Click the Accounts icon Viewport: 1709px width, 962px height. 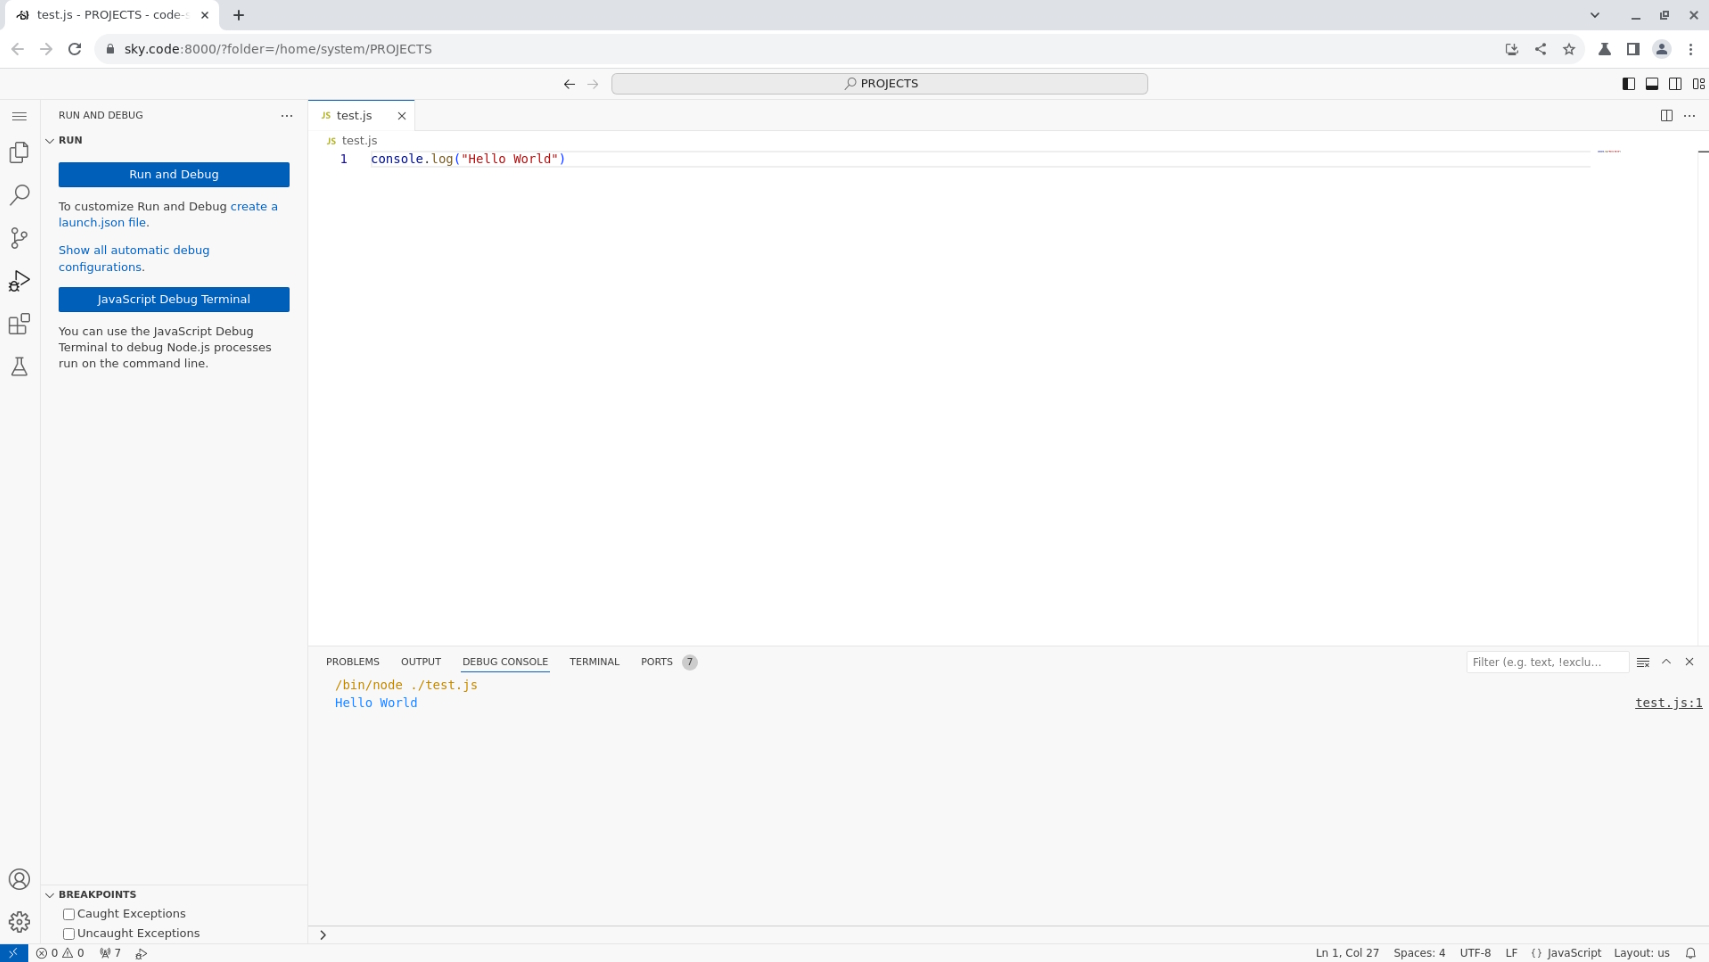(19, 880)
